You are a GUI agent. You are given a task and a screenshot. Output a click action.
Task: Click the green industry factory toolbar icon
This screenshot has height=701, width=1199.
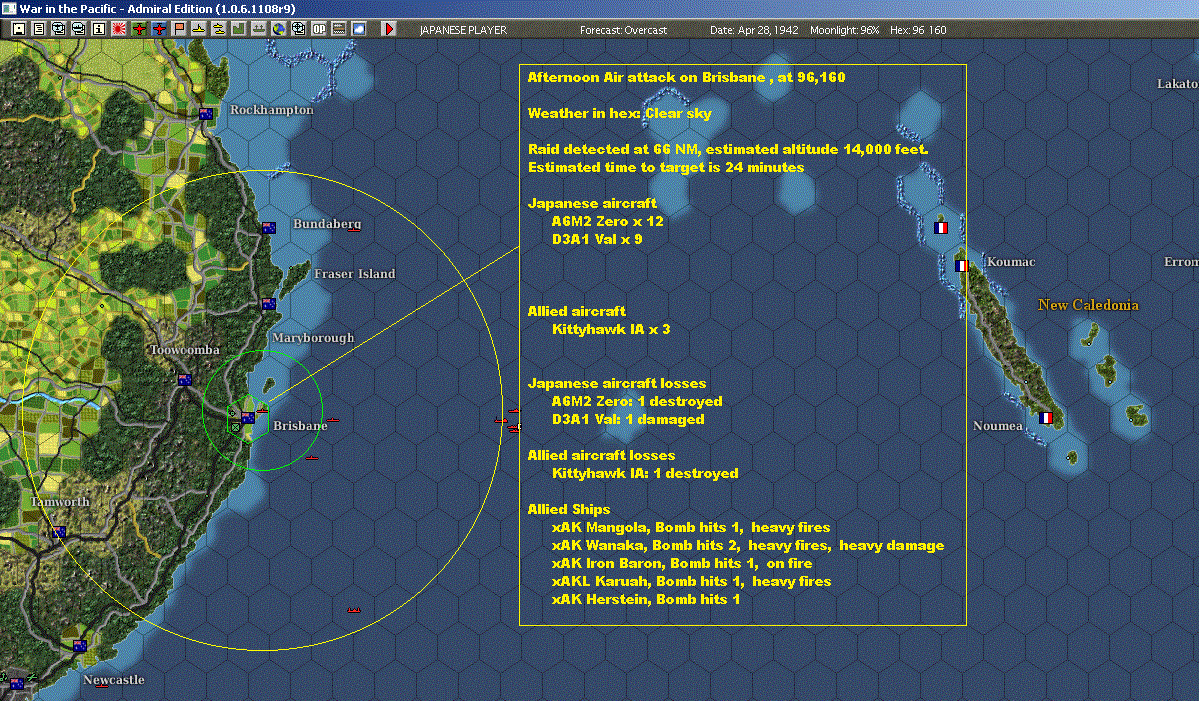click(x=239, y=29)
